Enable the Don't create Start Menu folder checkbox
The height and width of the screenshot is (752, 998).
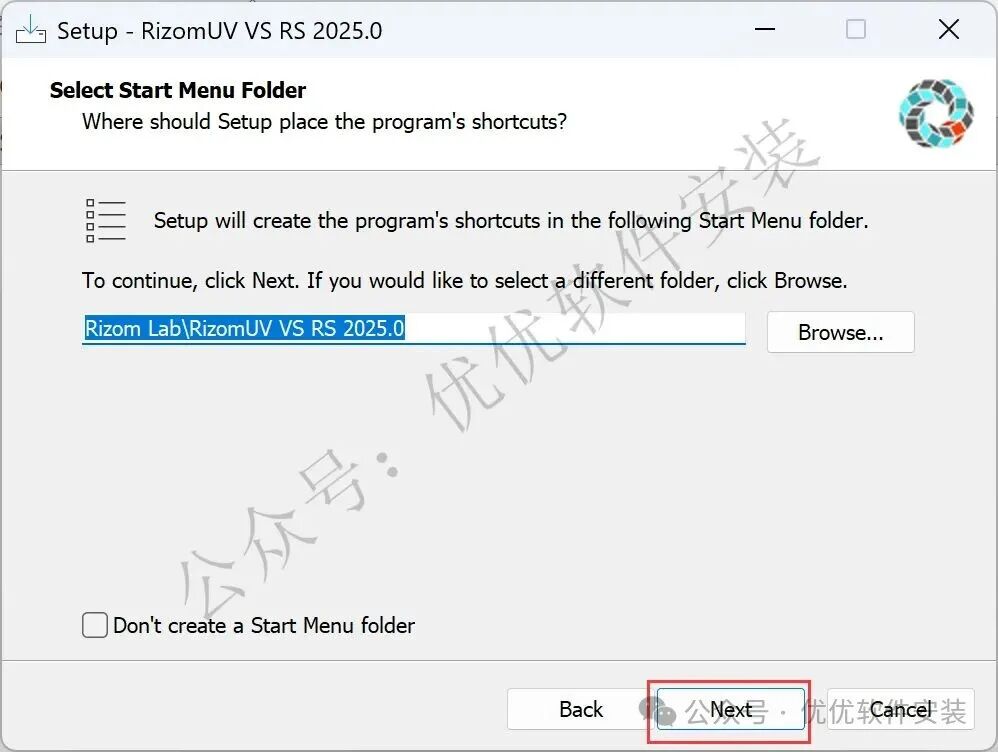[94, 625]
